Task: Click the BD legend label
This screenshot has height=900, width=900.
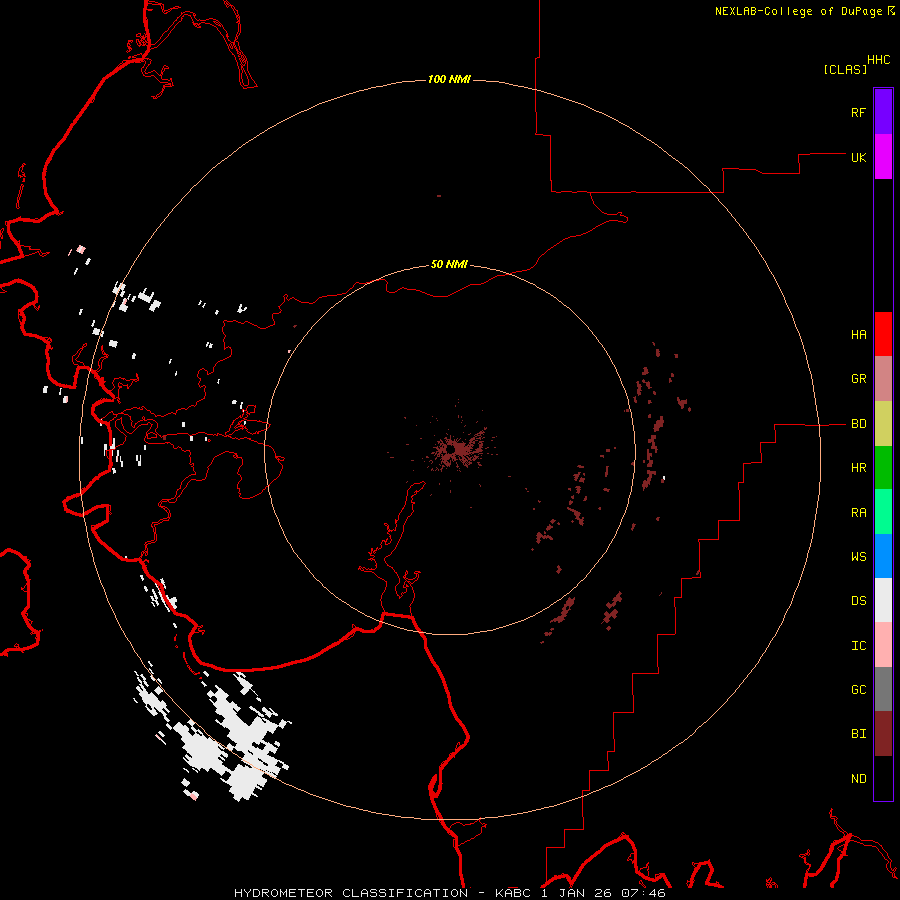Action: 858,424
